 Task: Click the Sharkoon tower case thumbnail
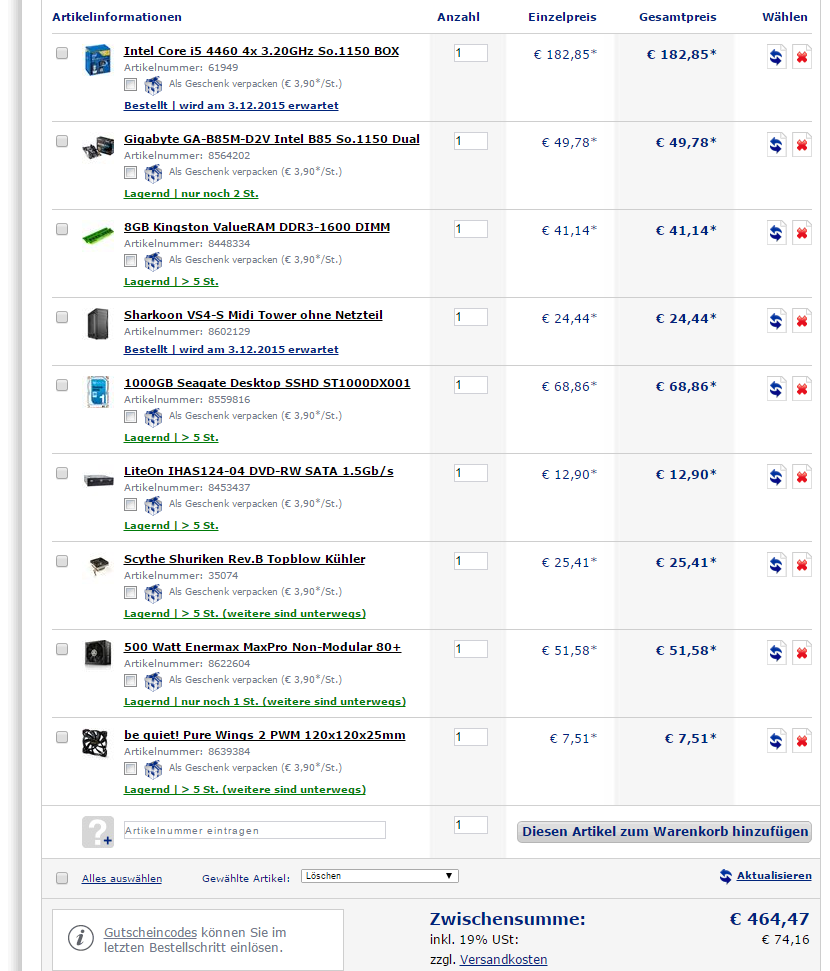click(x=98, y=323)
